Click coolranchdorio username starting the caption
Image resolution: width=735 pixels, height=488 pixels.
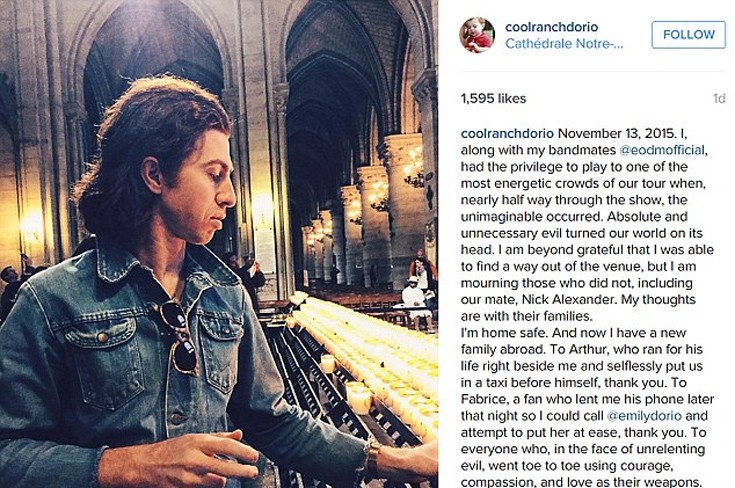click(x=506, y=134)
